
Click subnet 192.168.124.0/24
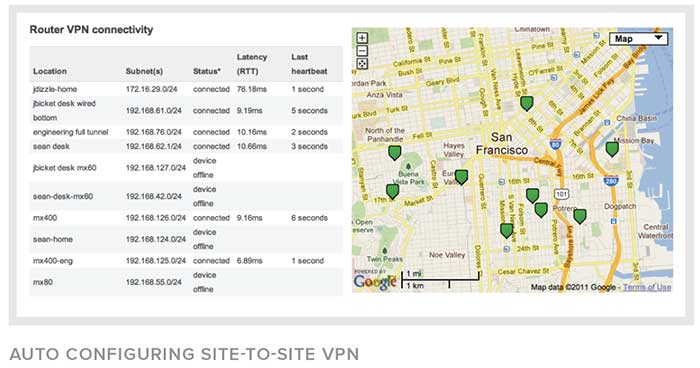click(x=156, y=239)
